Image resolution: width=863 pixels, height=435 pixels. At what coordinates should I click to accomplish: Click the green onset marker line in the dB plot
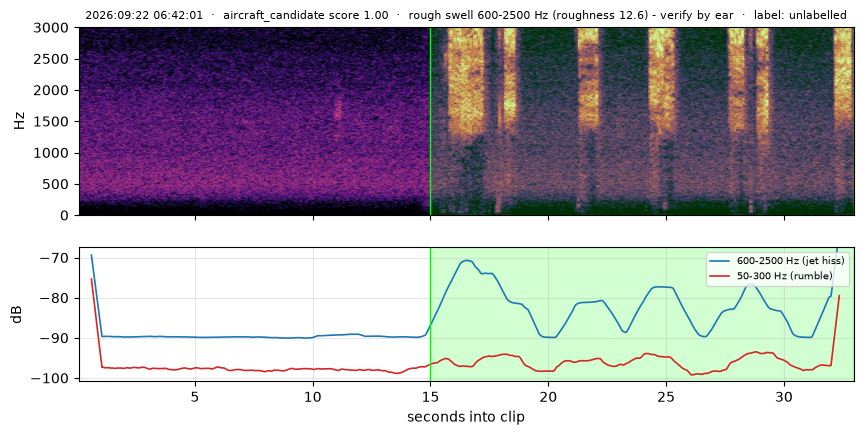[430, 314]
